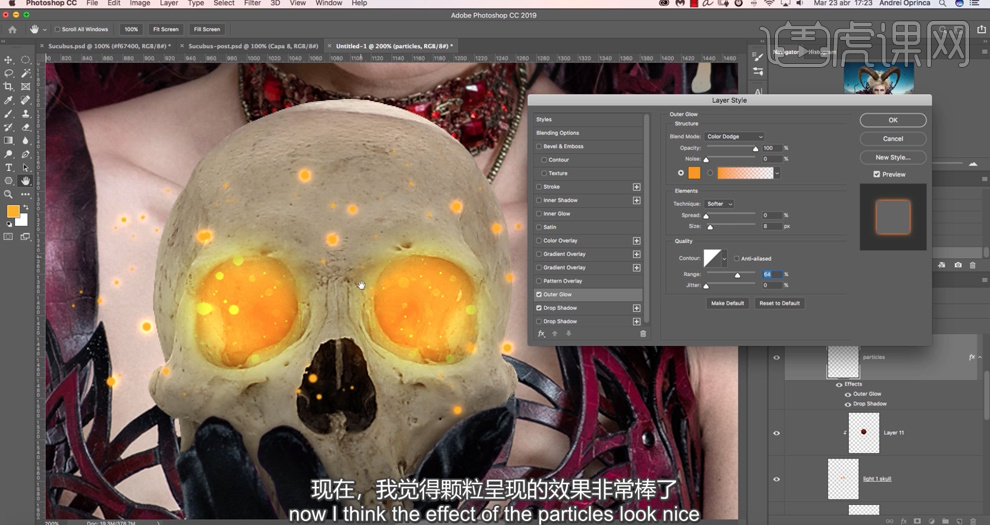
Task: Uncheck the Preview checkbox
Action: click(877, 174)
